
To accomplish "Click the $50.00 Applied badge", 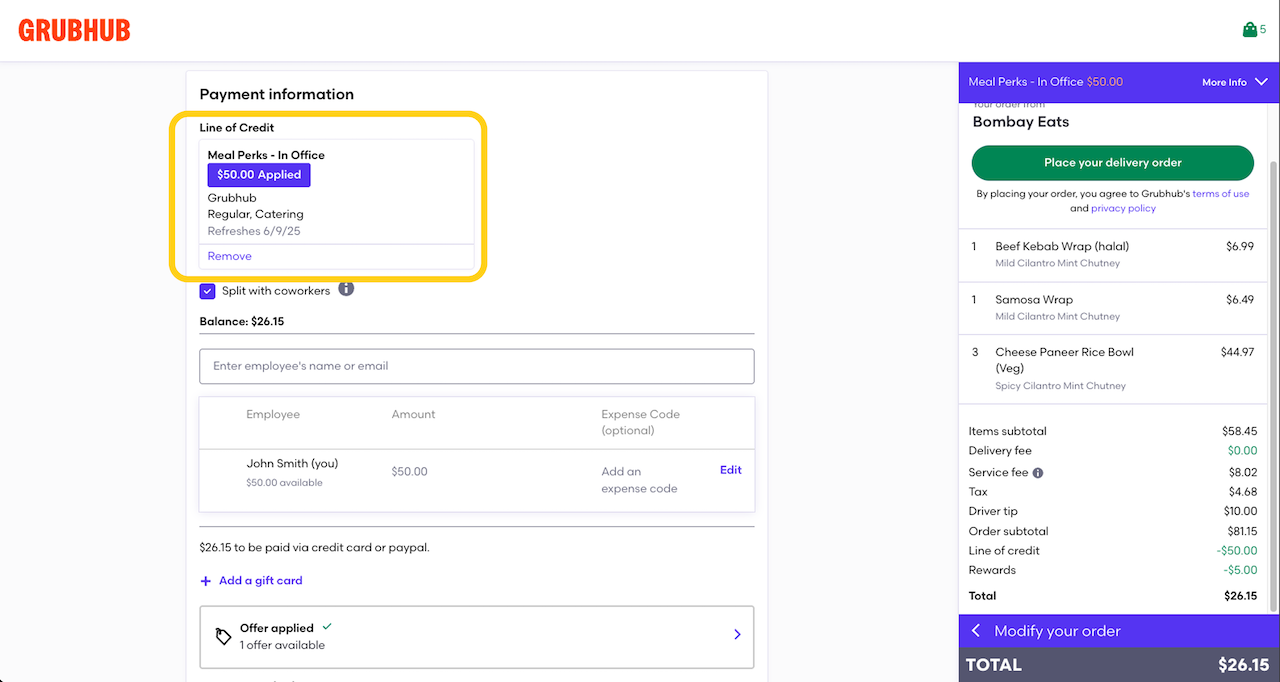I will 259,175.
